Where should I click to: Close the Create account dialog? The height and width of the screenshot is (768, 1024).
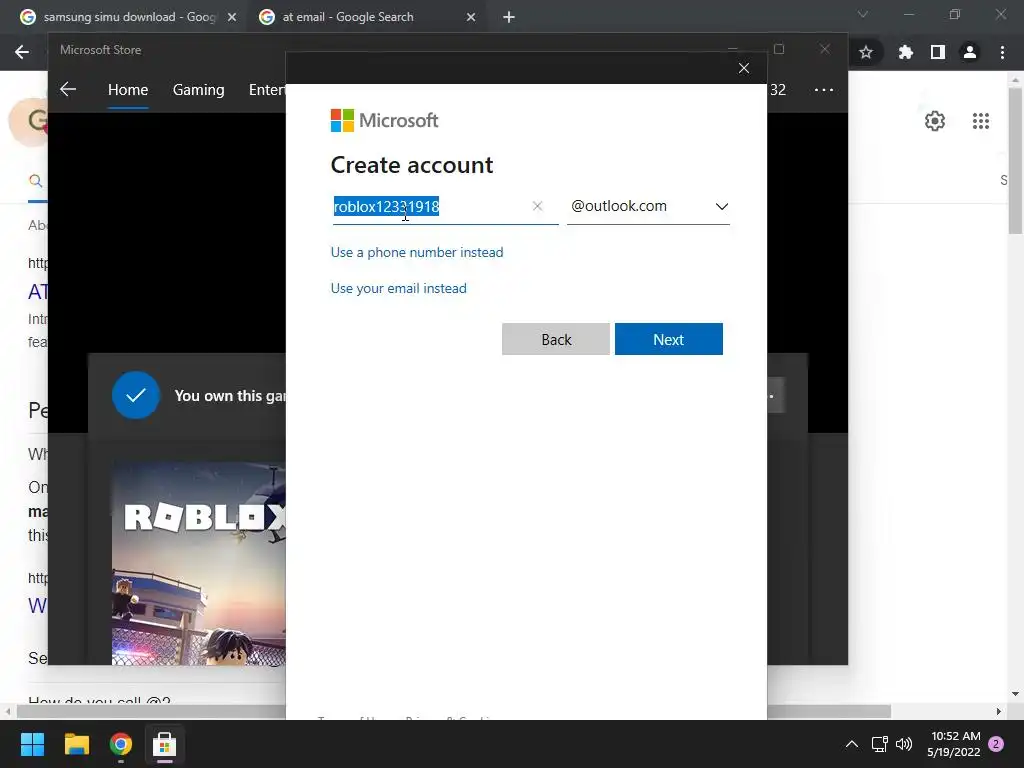[744, 68]
